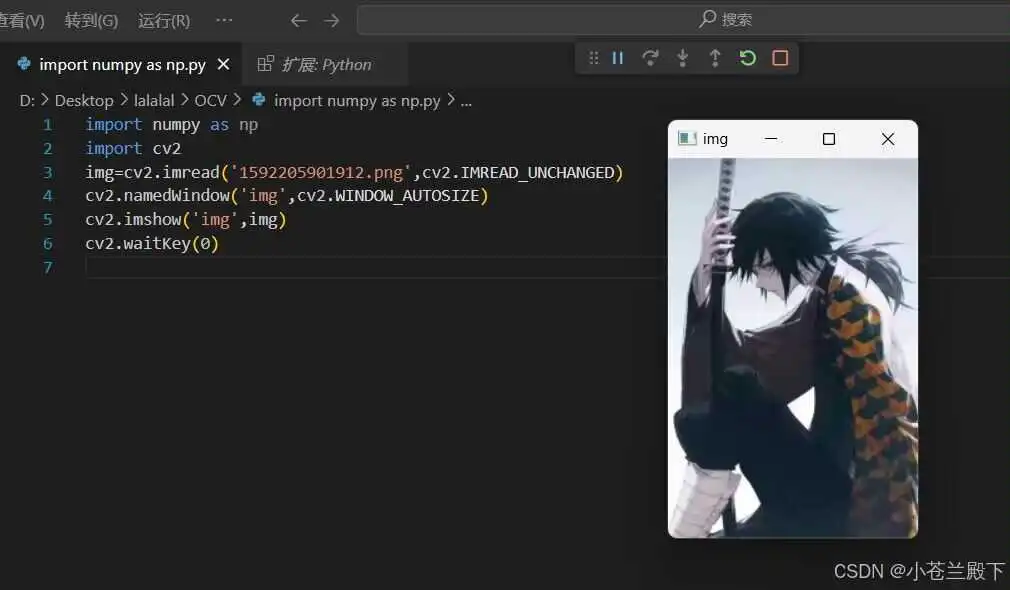Screen dimensions: 1010x590
Task: Click cv2.namedWindow on line 4
Action: click(x=157, y=196)
